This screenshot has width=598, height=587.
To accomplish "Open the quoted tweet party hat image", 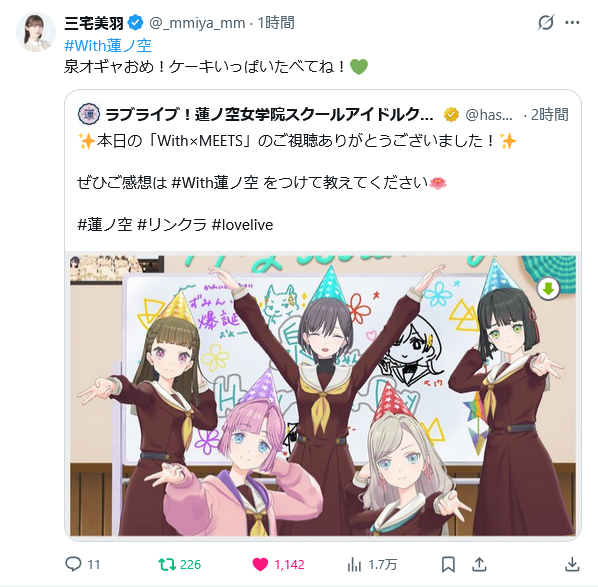I will 323,396.
